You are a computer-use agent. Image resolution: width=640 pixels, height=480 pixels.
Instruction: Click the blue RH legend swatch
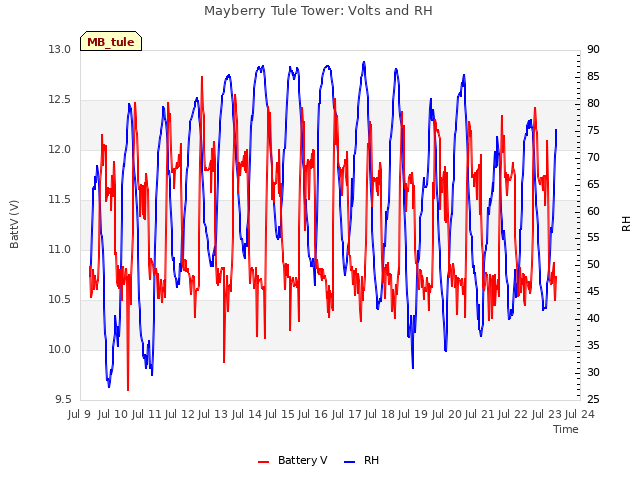point(350,462)
